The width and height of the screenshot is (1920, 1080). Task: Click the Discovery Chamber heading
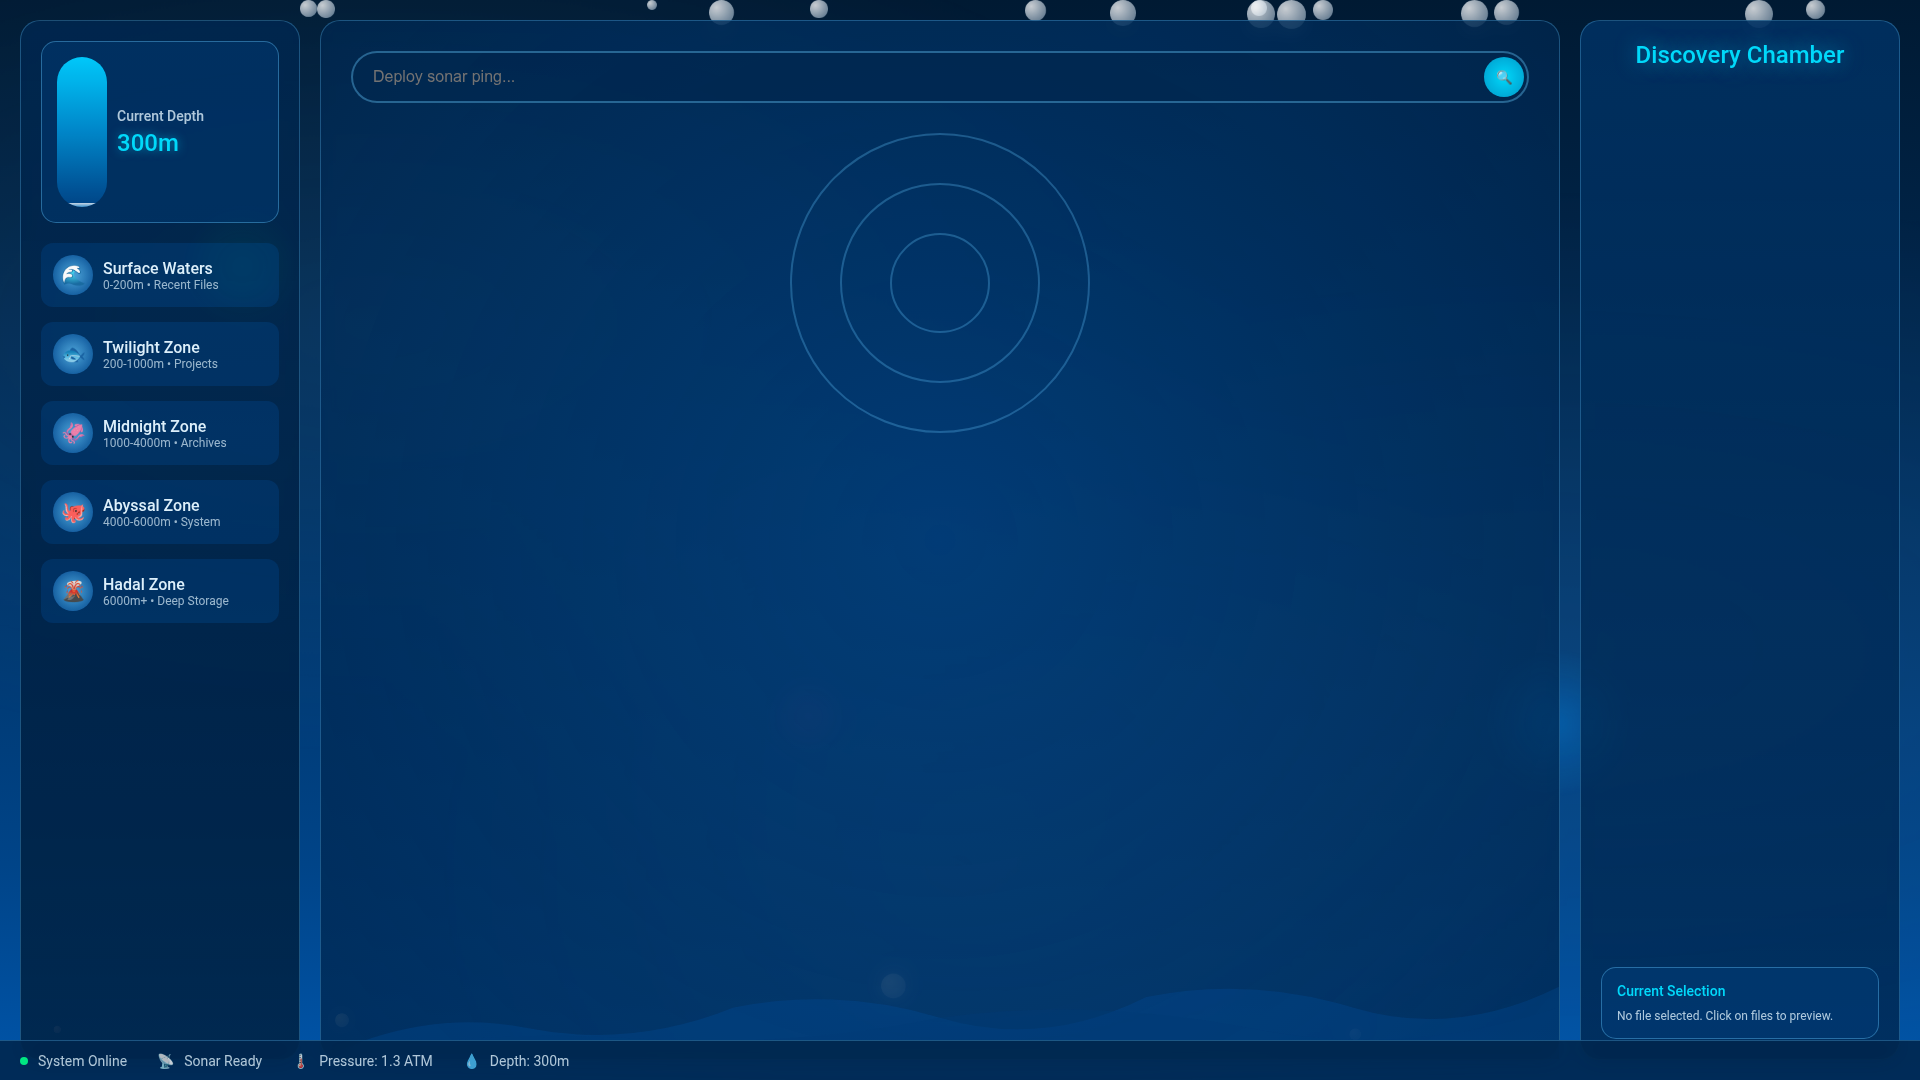pyautogui.click(x=1739, y=55)
